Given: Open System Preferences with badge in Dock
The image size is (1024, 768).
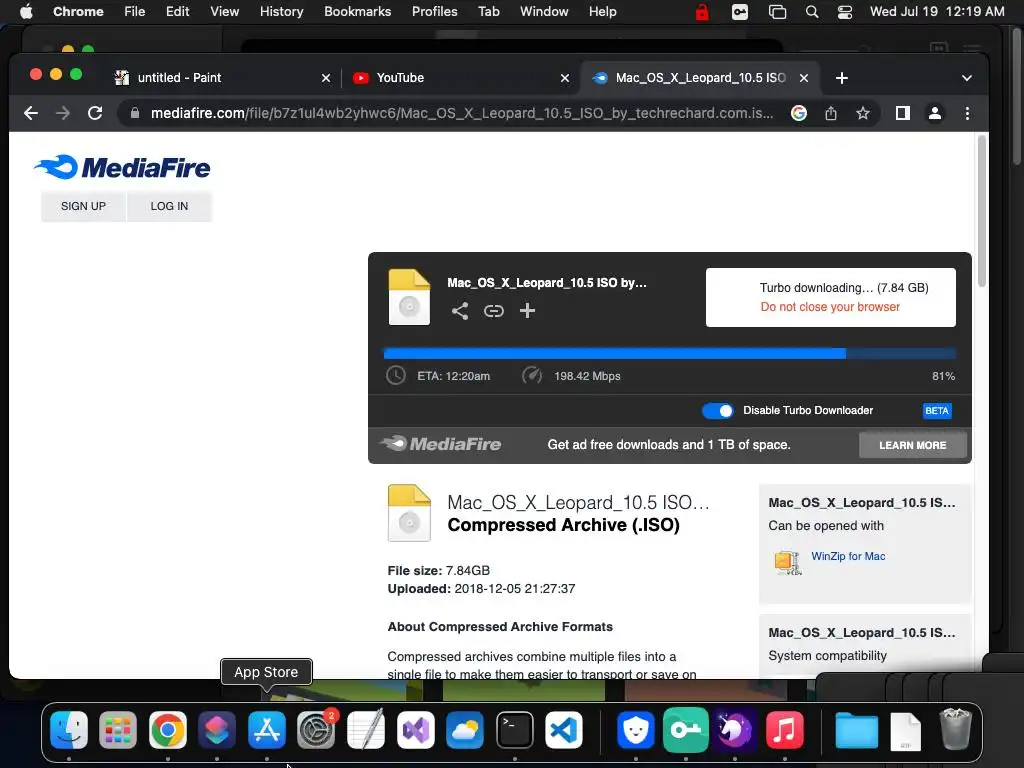Looking at the screenshot, I should [x=316, y=729].
